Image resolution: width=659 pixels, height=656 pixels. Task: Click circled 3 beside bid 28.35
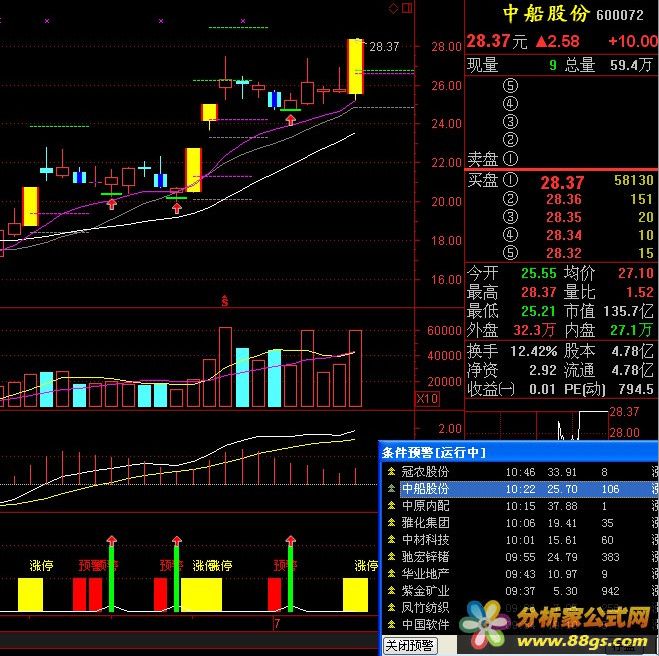(510, 217)
